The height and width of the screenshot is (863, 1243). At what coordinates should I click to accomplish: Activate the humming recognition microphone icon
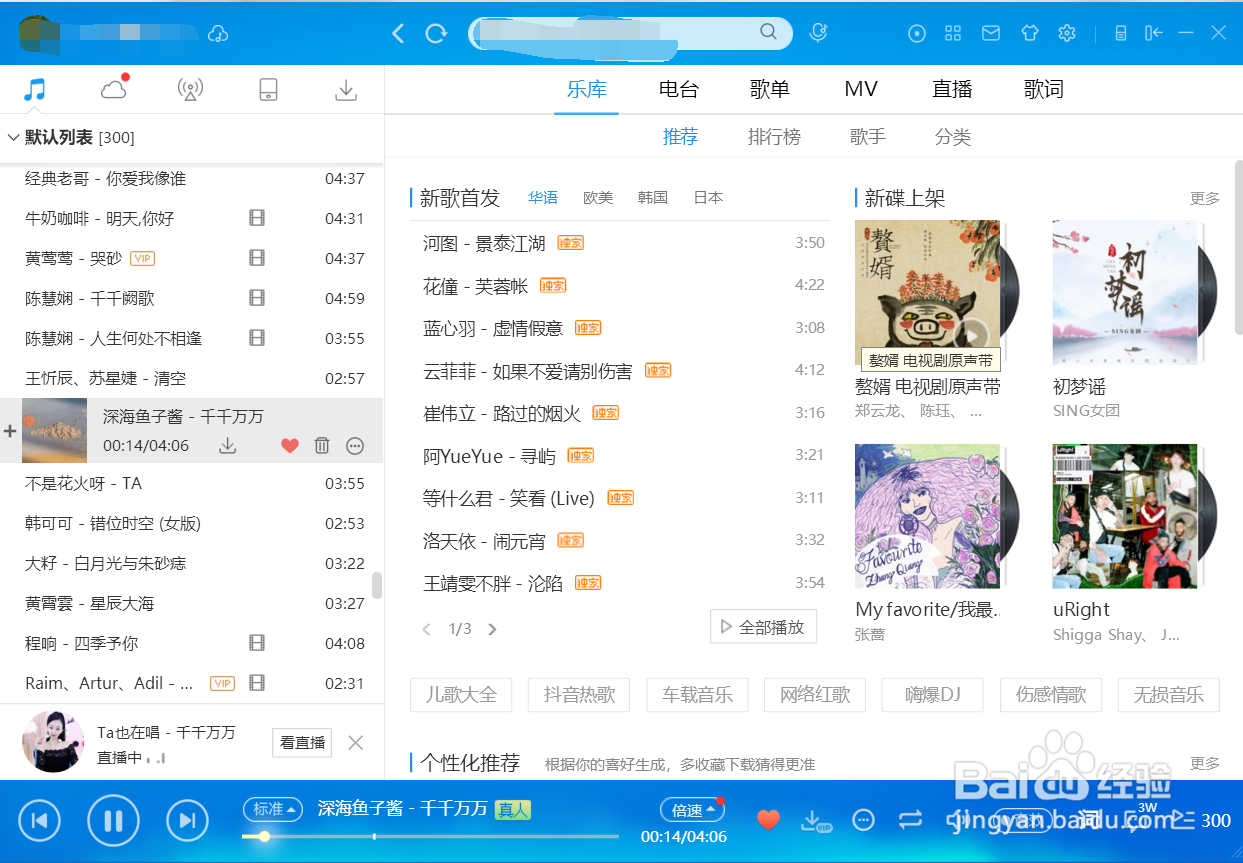tap(818, 33)
